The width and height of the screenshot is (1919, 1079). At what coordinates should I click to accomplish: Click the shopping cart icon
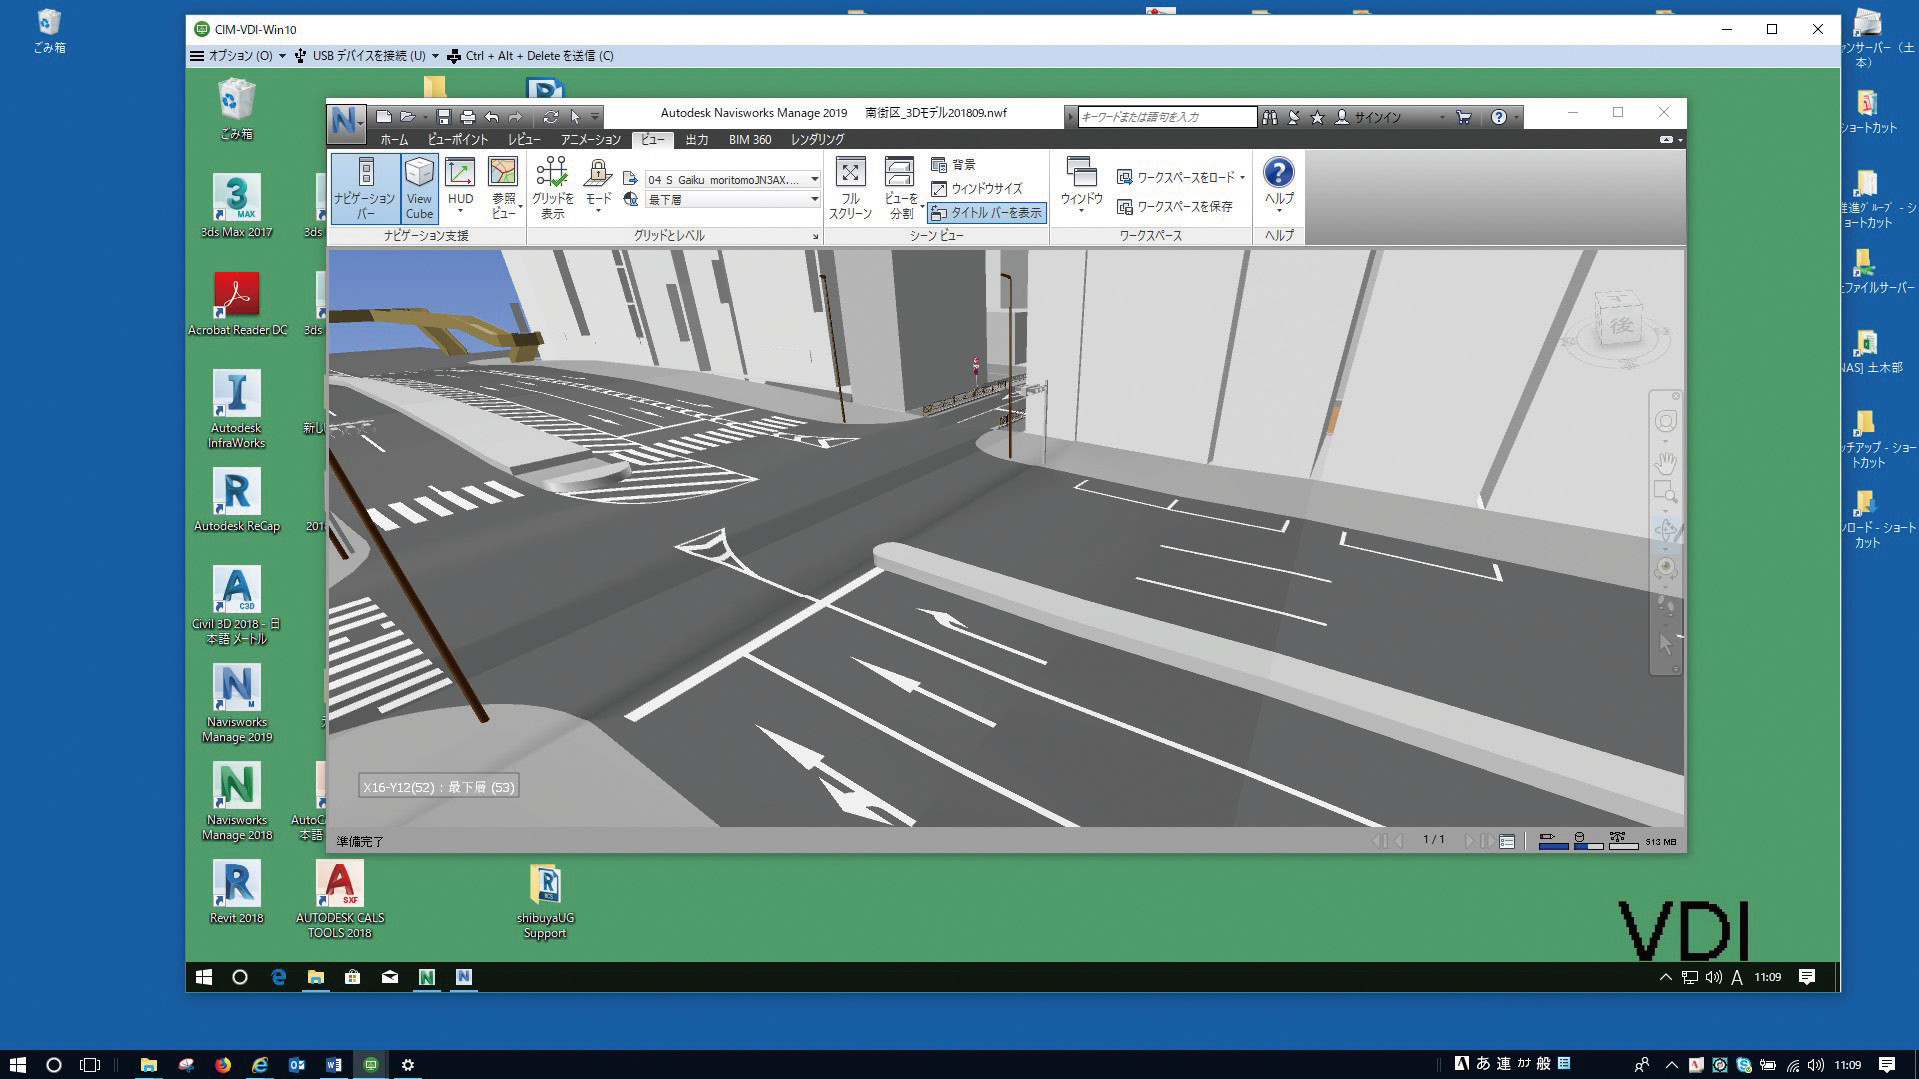pyautogui.click(x=1464, y=117)
